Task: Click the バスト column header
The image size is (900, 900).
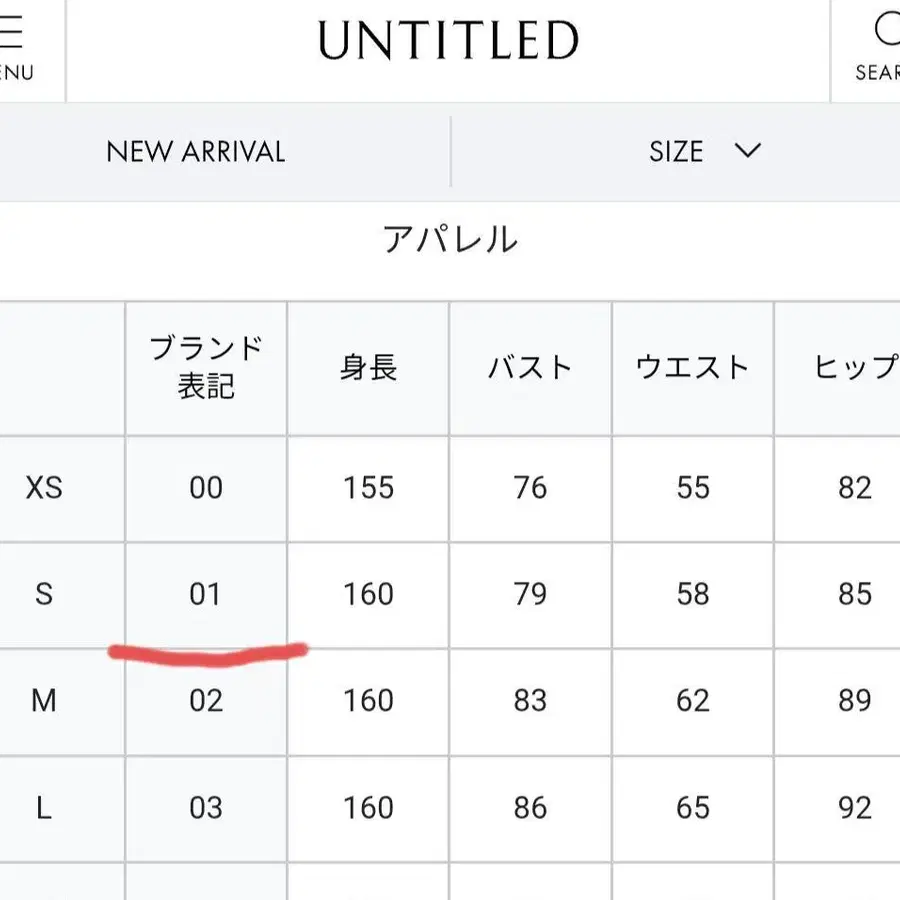Action: (530, 368)
